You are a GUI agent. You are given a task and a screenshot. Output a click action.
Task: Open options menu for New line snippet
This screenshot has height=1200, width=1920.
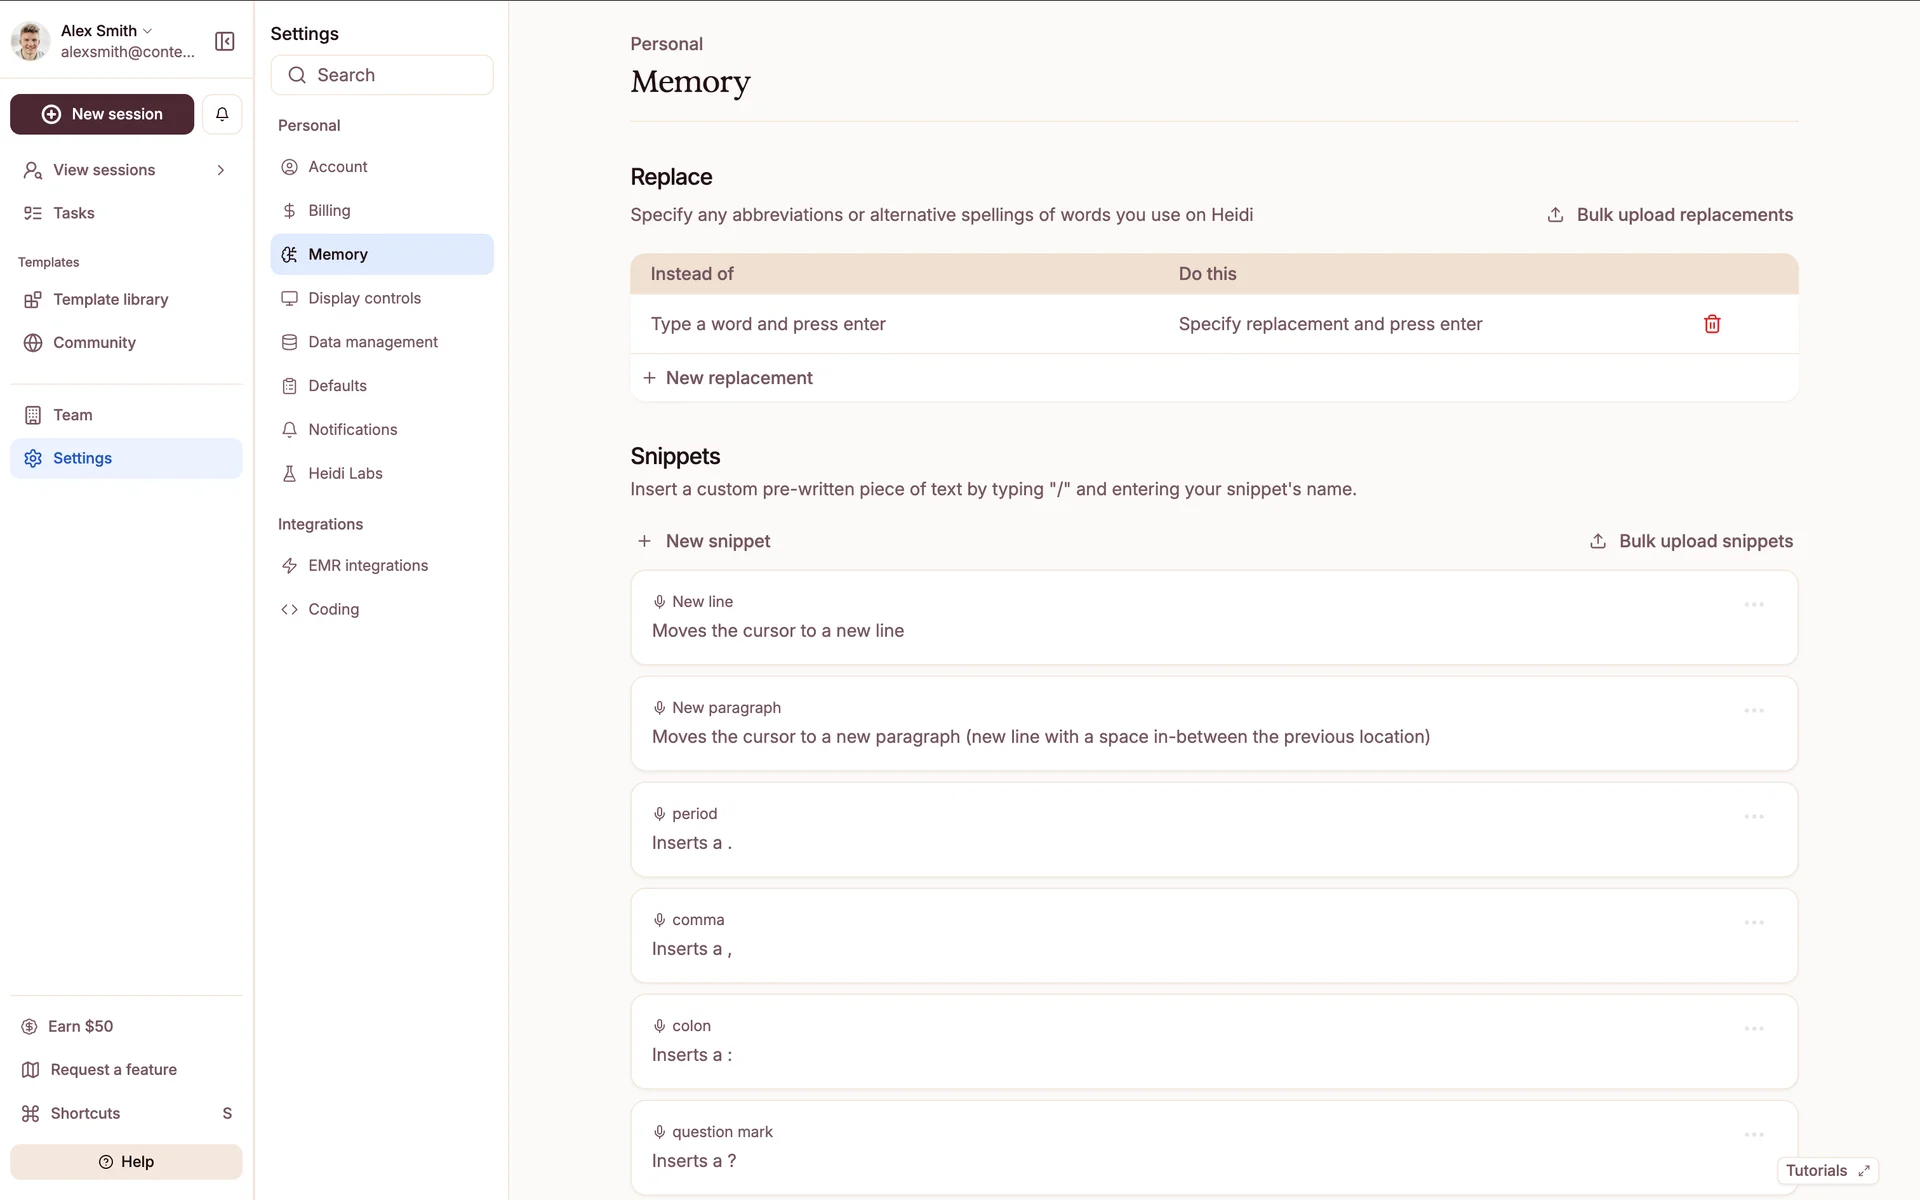[1753, 605]
